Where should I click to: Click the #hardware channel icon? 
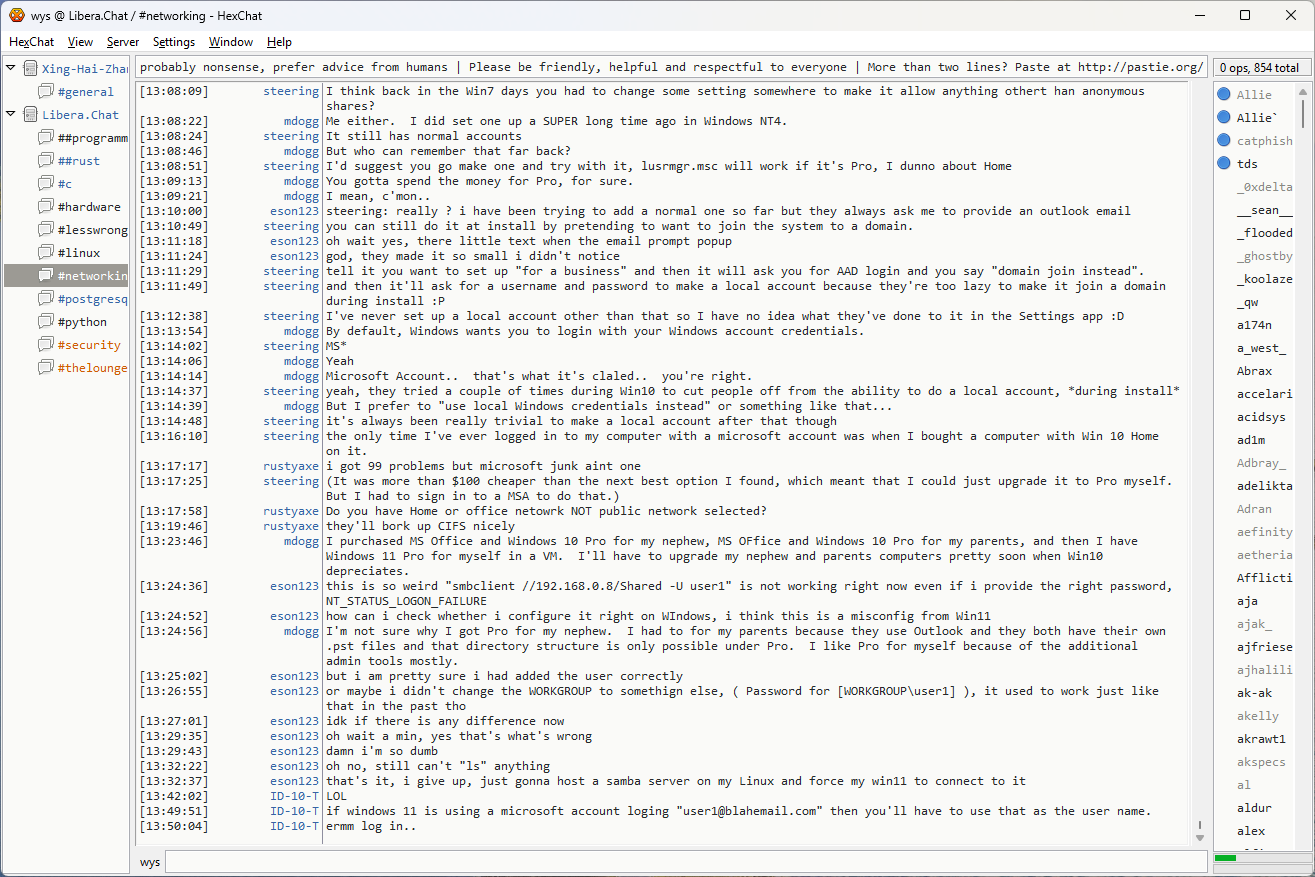46,207
